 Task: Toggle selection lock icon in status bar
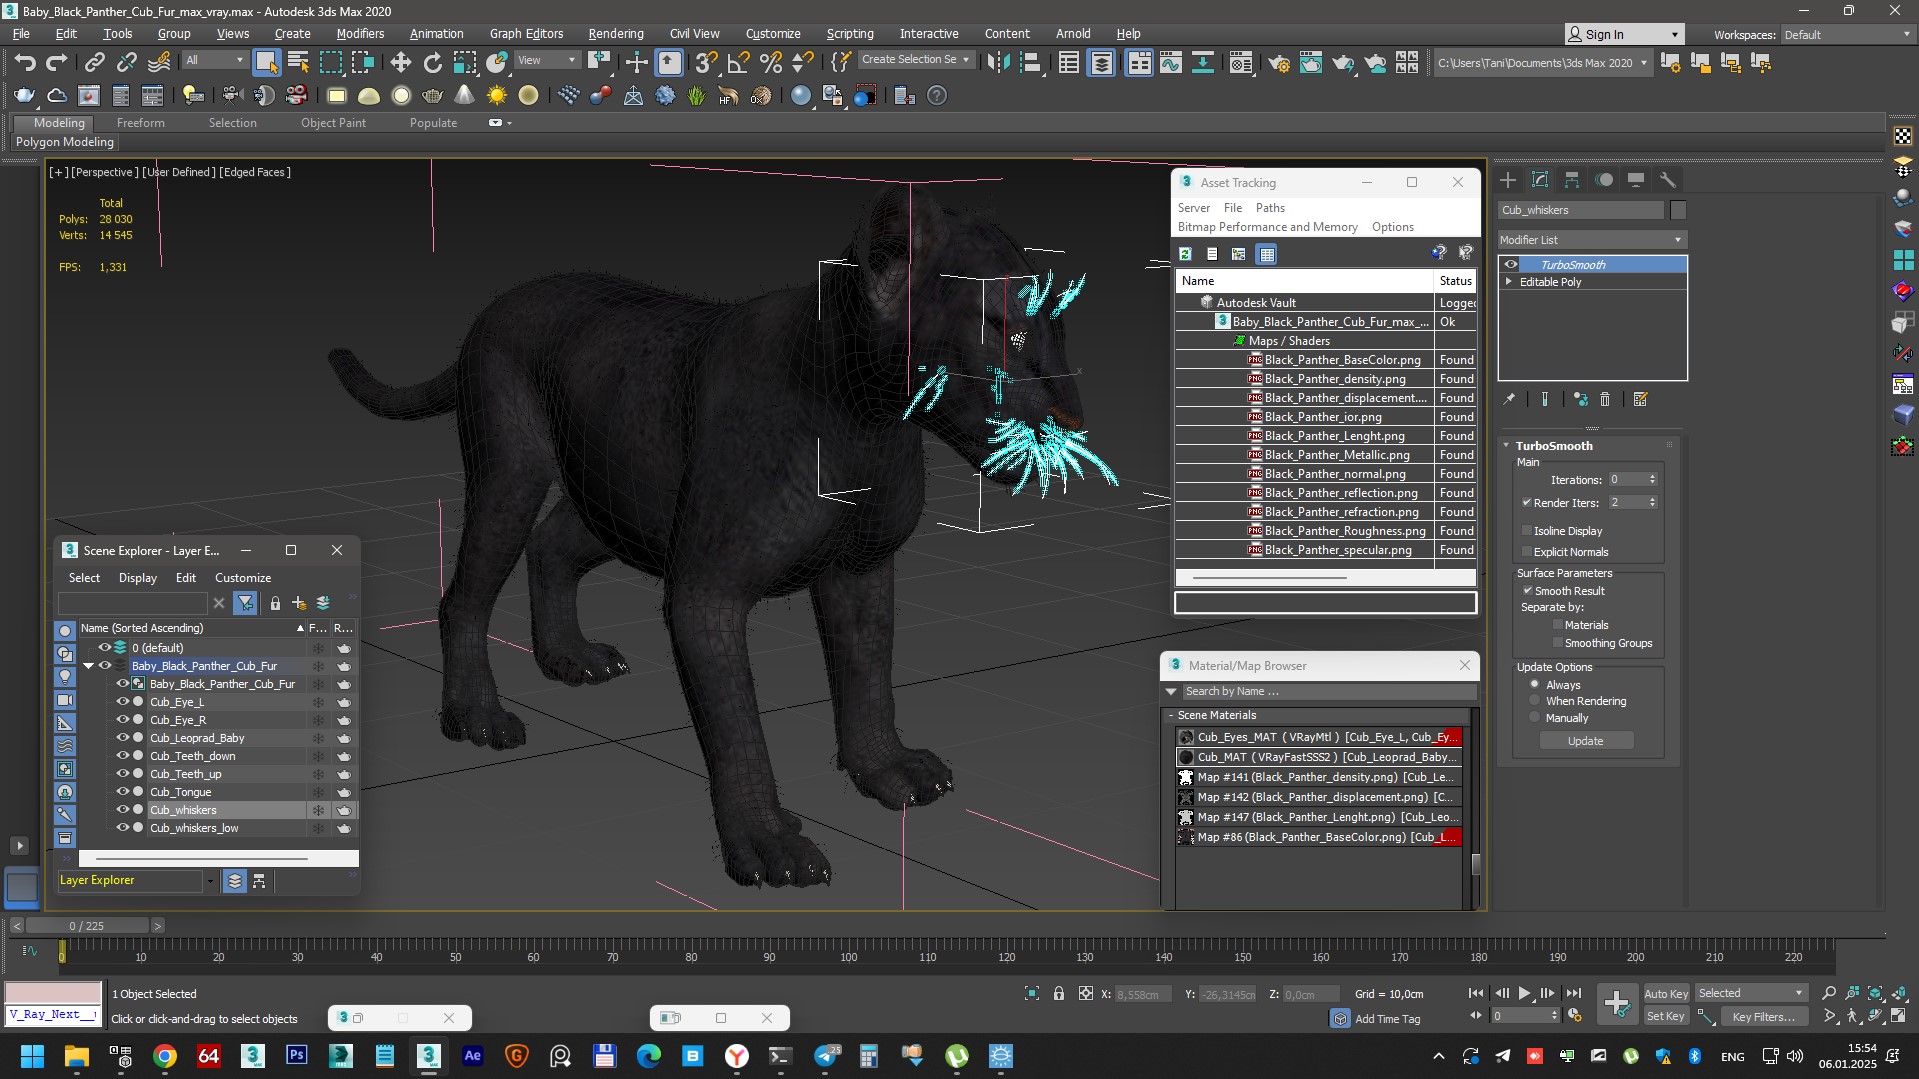(1059, 993)
